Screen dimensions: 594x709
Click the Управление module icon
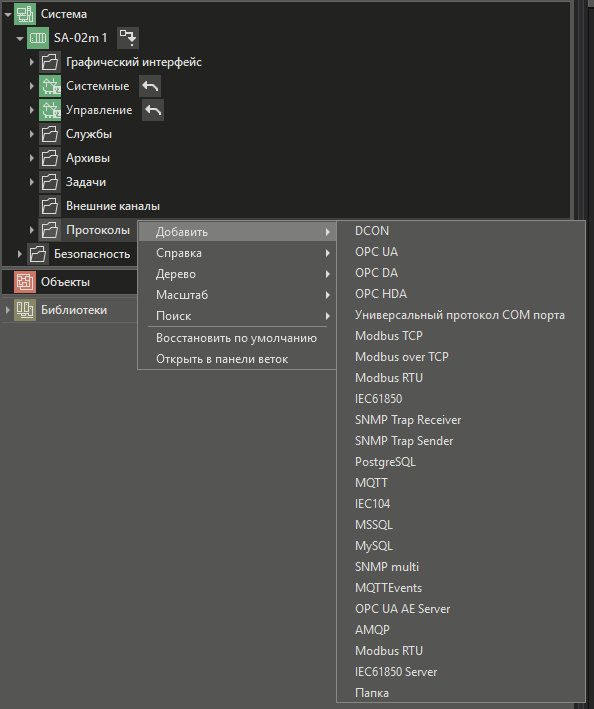pos(50,110)
